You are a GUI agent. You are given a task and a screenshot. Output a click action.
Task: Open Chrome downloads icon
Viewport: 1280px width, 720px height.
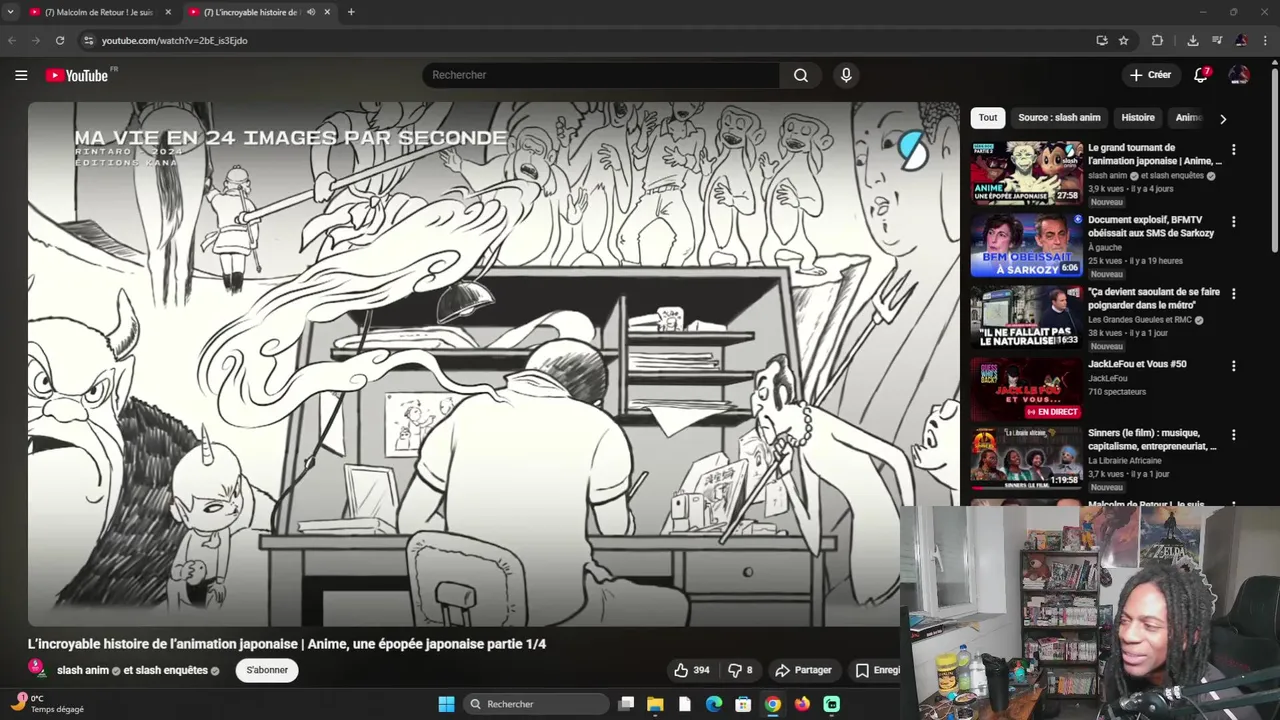pos(1193,40)
